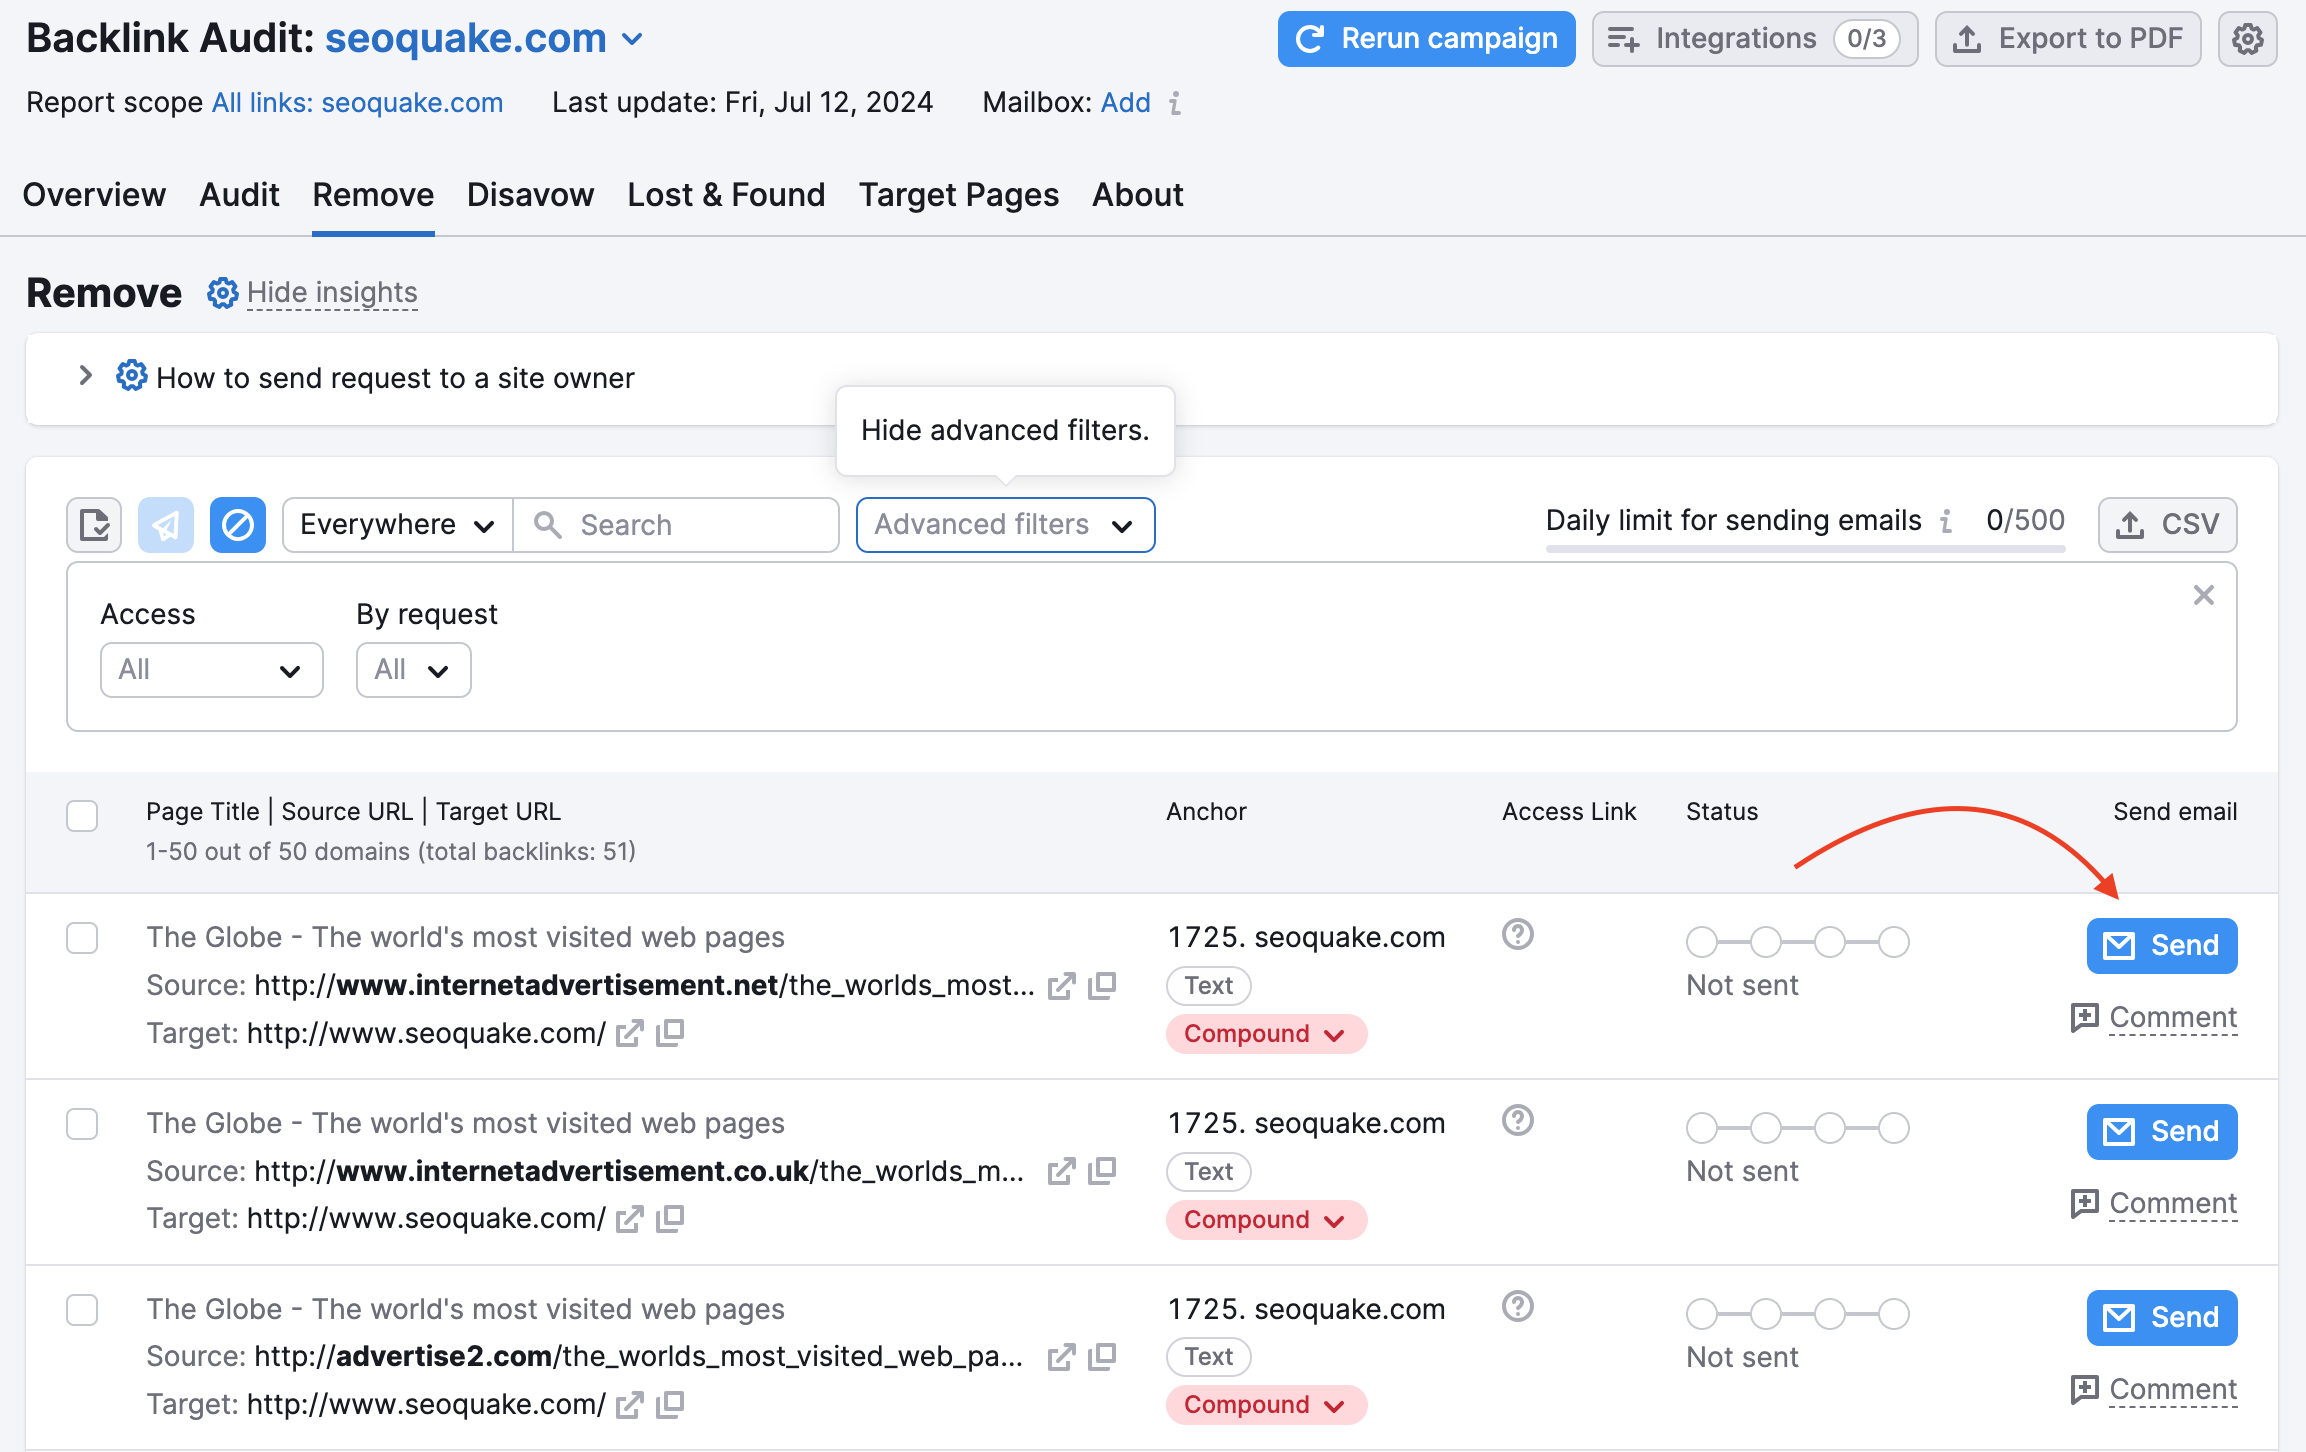
Task: Toggle the blue disavow circle icon
Action: pos(238,525)
